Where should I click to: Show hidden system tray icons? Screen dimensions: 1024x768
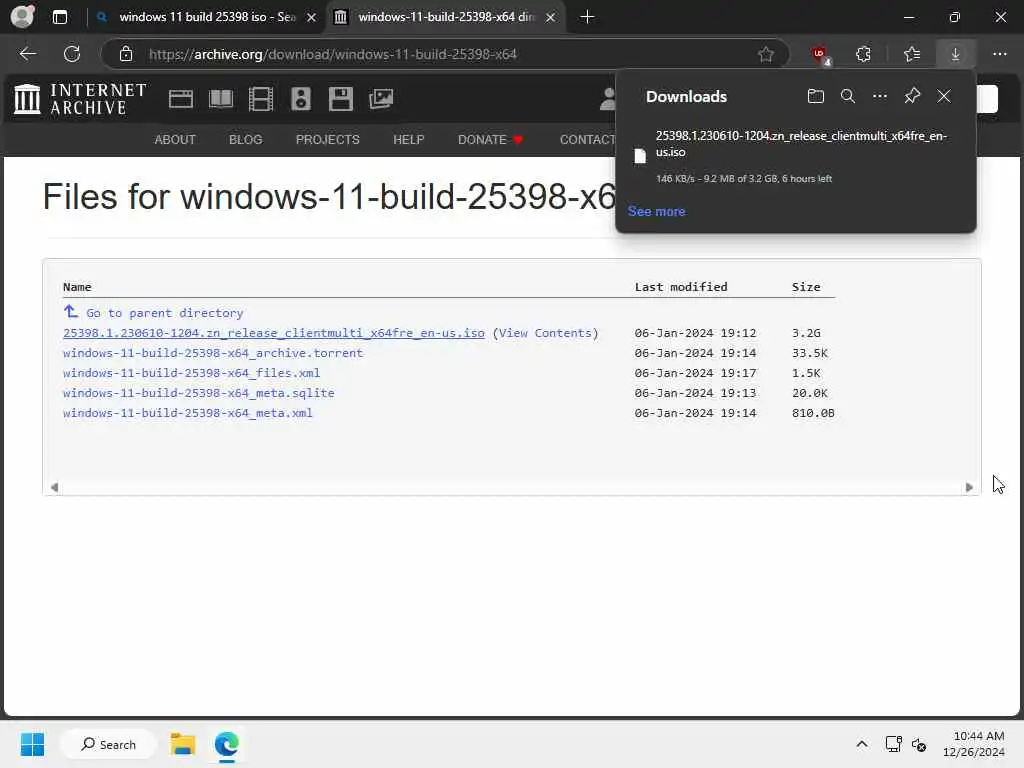pos(862,744)
